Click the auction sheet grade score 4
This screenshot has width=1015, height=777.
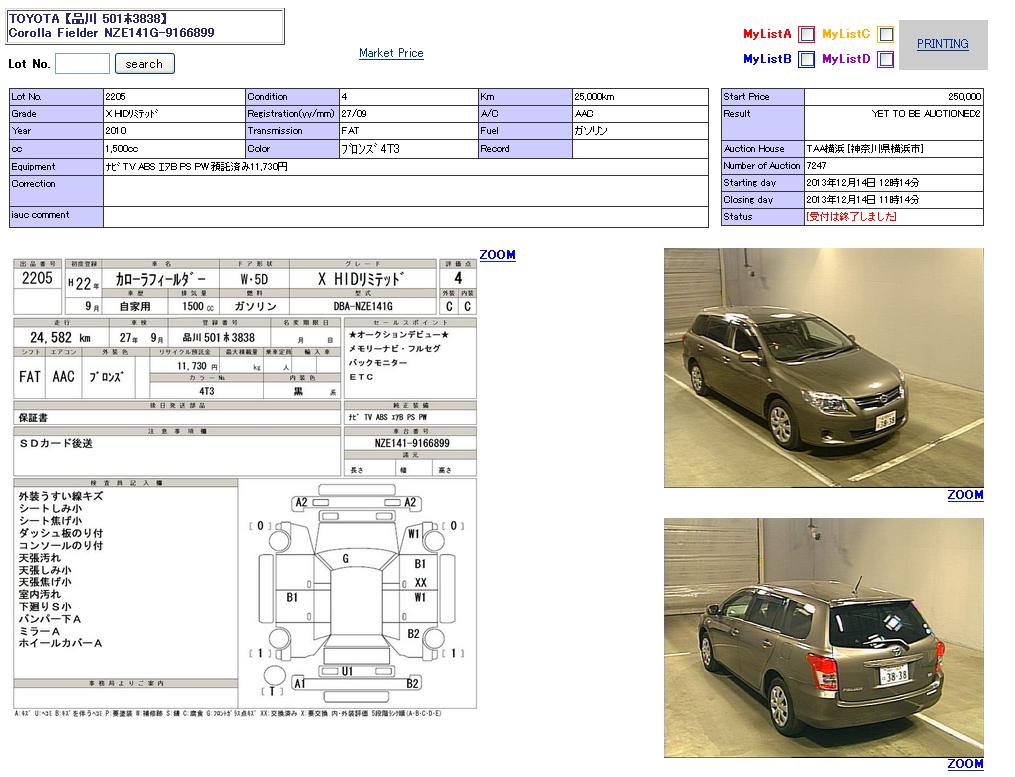(458, 278)
